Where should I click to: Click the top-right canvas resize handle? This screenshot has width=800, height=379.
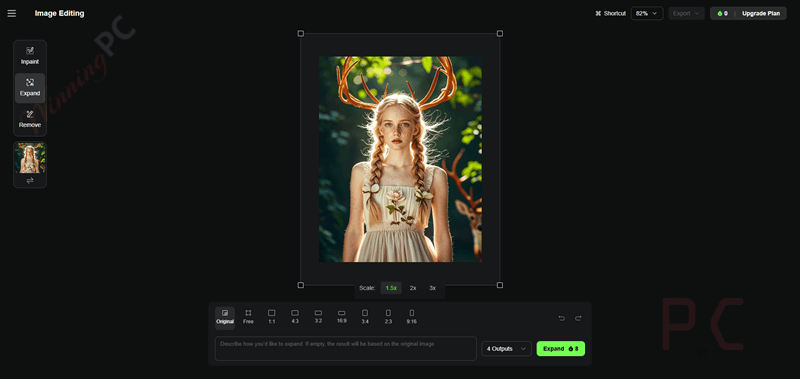click(x=500, y=34)
